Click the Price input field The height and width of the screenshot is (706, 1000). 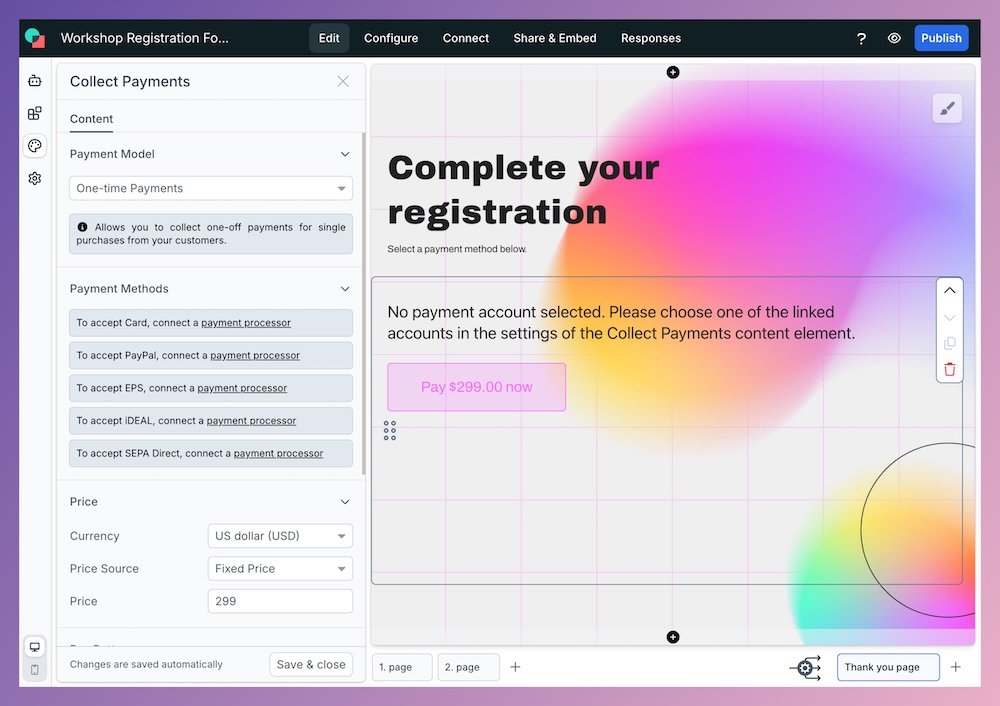coord(280,601)
